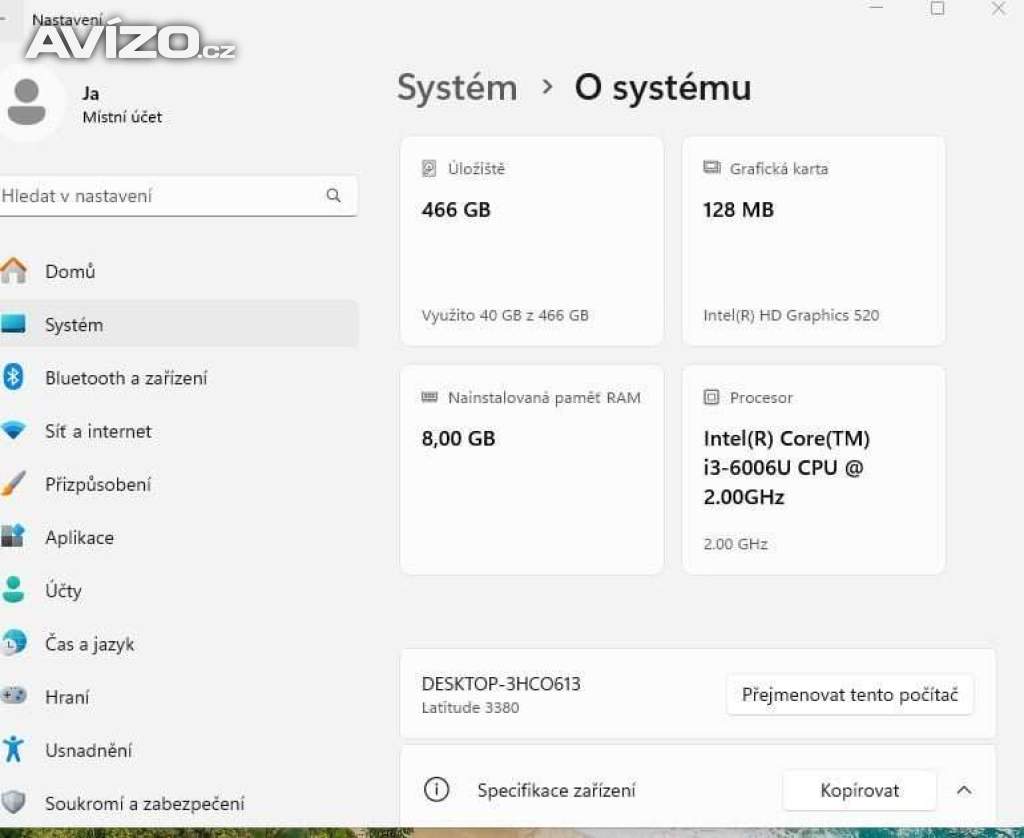Click the Aplikace tiles icon
1024x838 pixels.
point(13,536)
